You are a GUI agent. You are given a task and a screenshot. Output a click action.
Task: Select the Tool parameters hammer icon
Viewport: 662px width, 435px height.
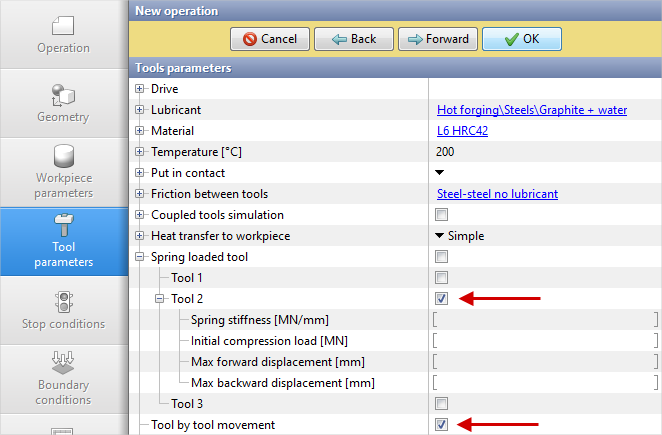point(63,226)
